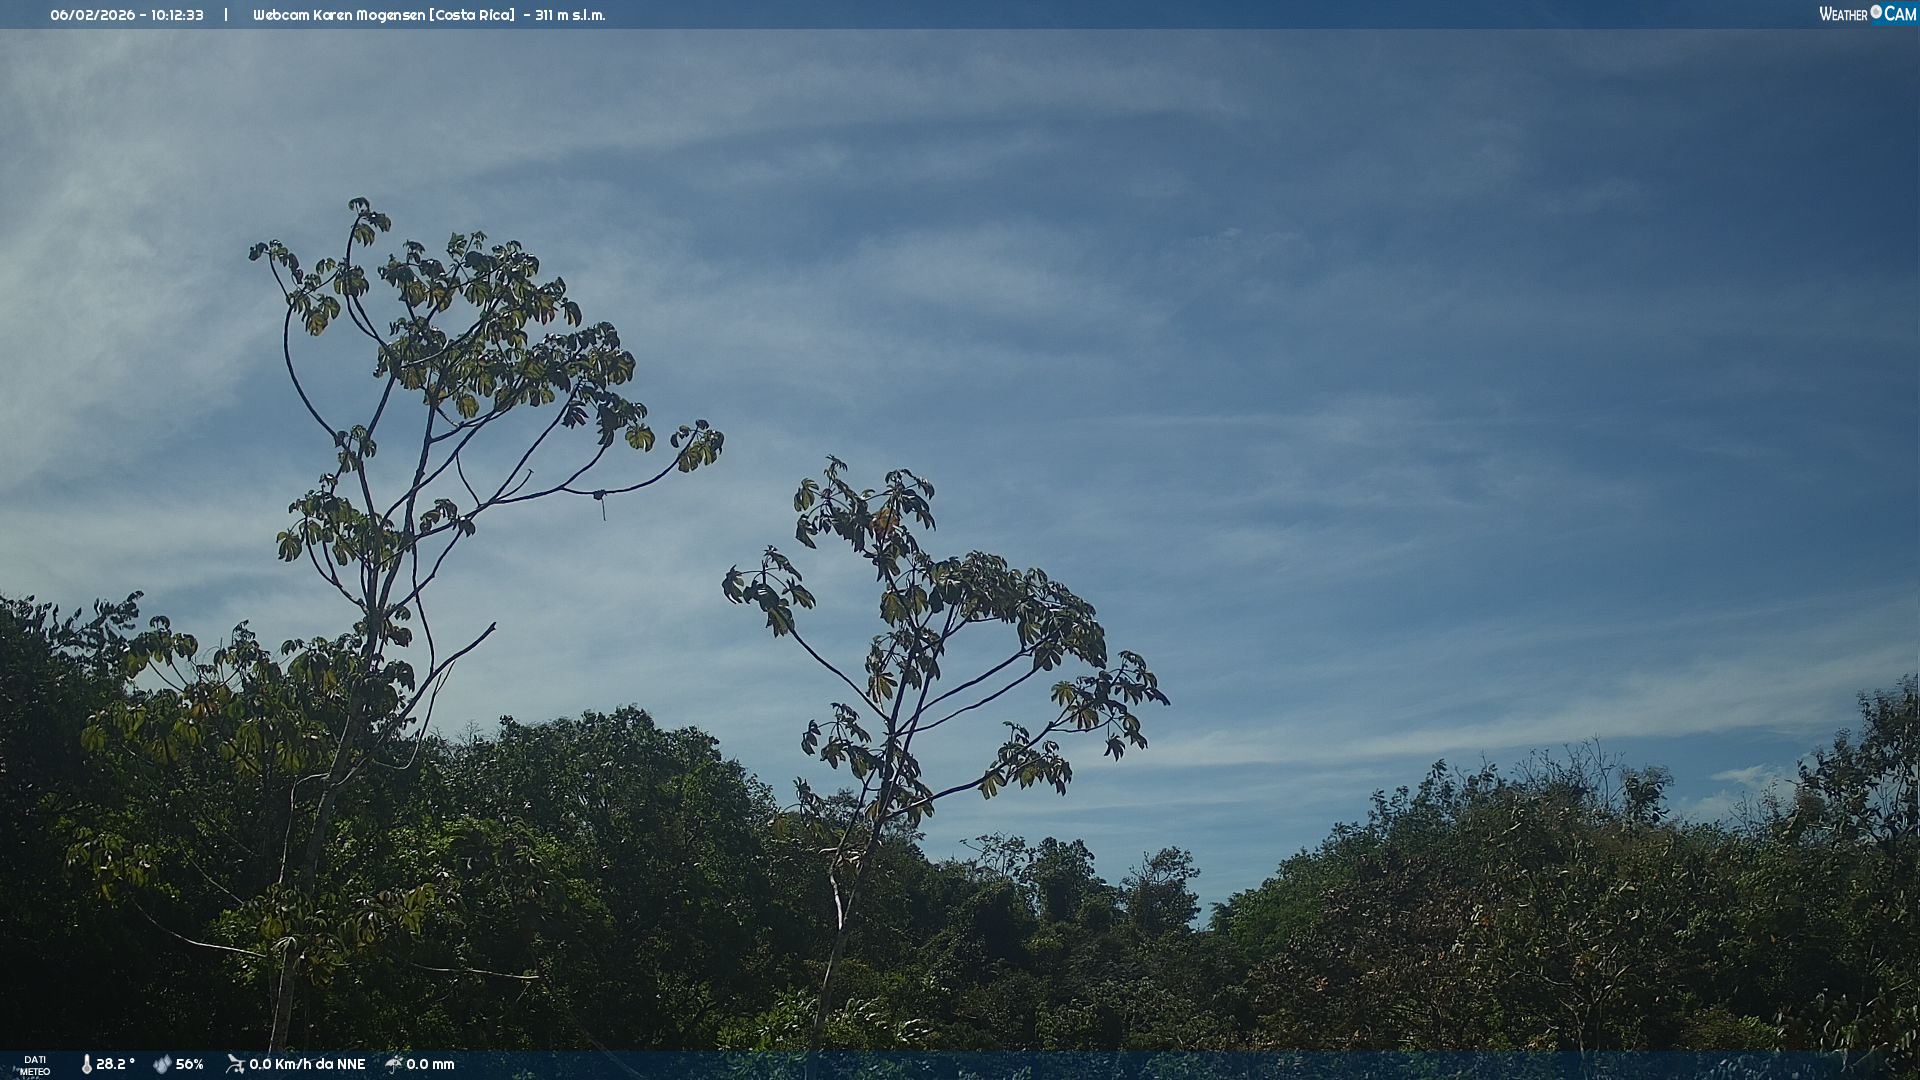
Task: Click the word Webcam in the title
Action: click(x=281, y=15)
